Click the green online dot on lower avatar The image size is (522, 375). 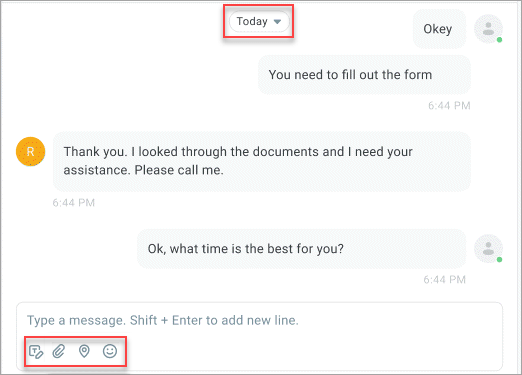(x=499, y=260)
